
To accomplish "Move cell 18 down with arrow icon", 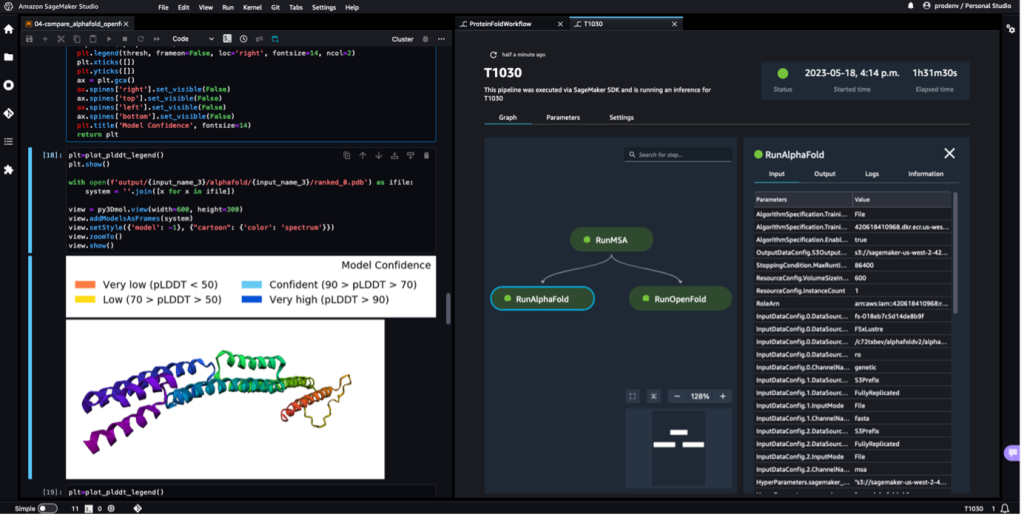I will click(379, 155).
